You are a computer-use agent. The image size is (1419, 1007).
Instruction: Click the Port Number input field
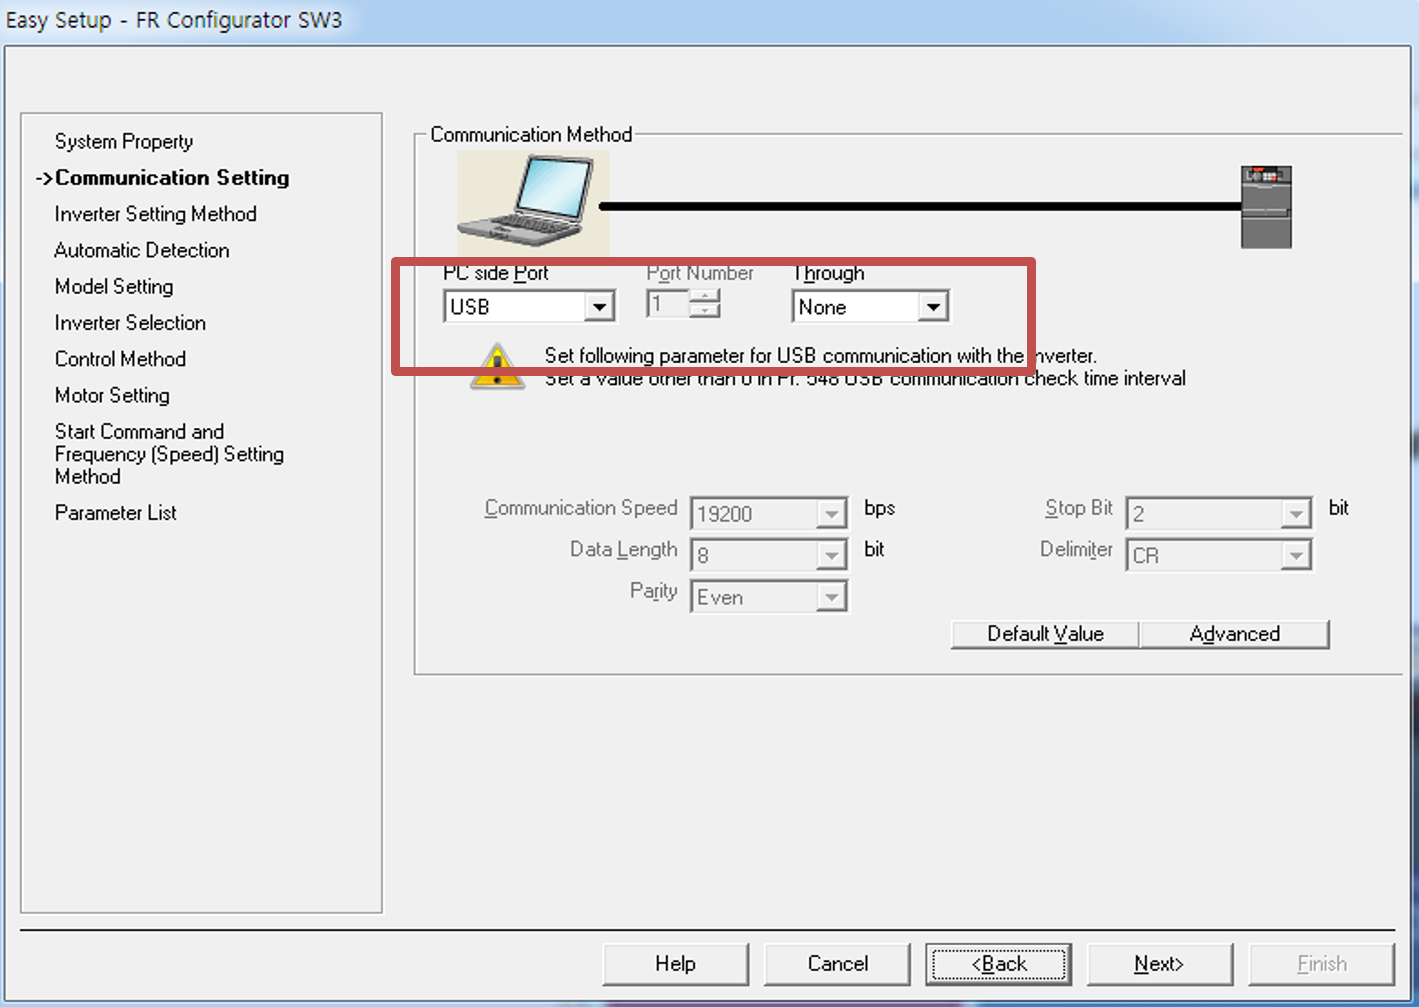tap(668, 304)
